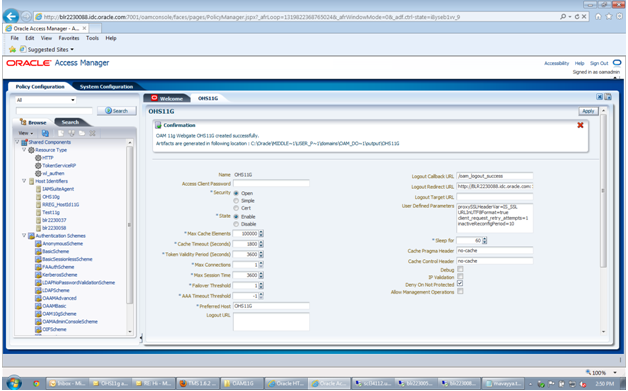This screenshot has width=628, height=391.
Task: Click the refresh icon in address bar
Action: (577, 16)
